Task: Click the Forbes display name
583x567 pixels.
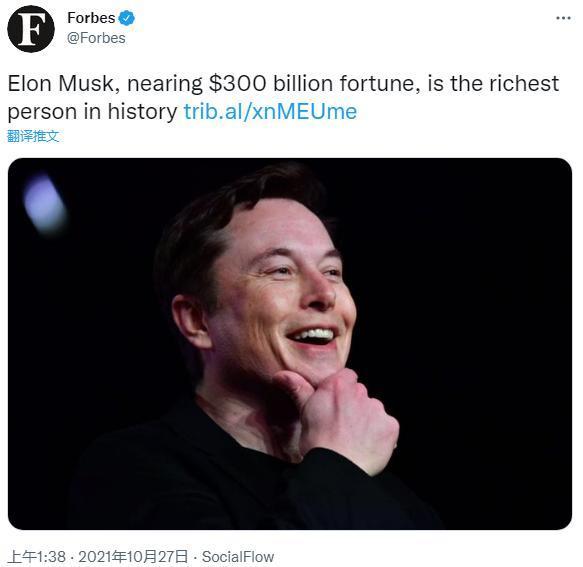Action: pyautogui.click(x=91, y=18)
